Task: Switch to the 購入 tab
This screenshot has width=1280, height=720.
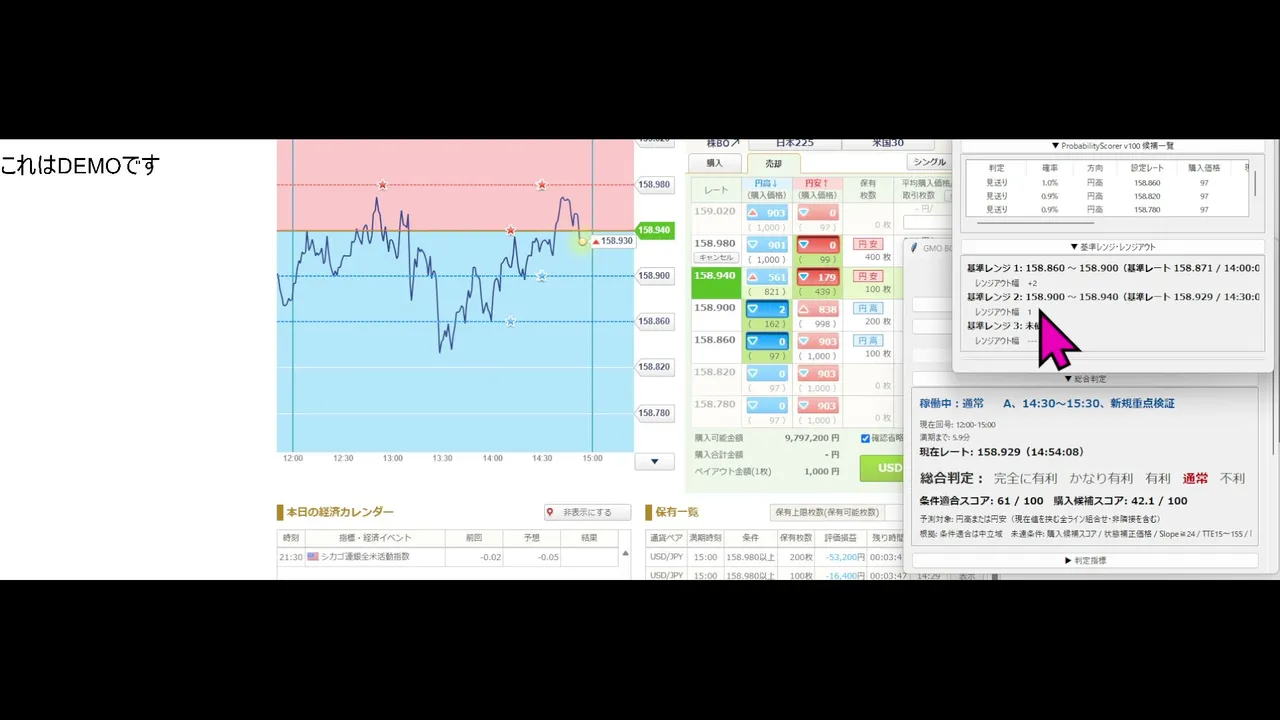Action: pos(714,163)
